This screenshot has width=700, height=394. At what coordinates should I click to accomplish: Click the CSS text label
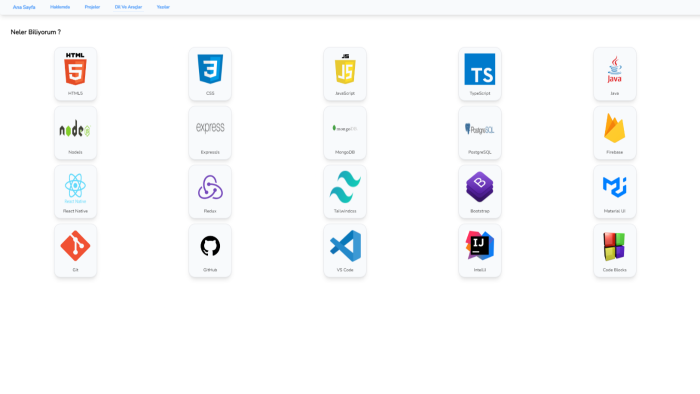(210, 93)
